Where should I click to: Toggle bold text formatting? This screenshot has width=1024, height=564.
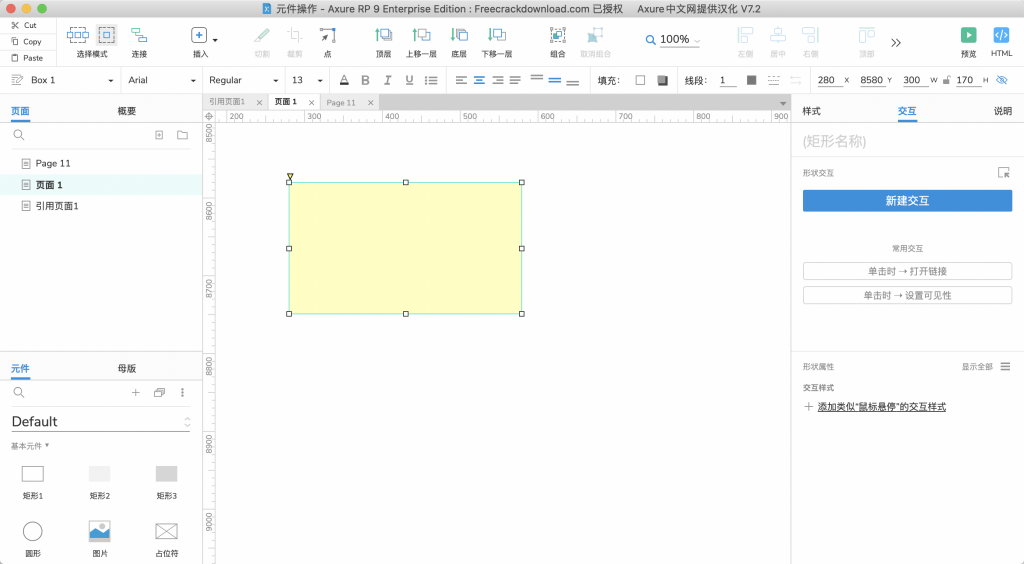click(365, 80)
